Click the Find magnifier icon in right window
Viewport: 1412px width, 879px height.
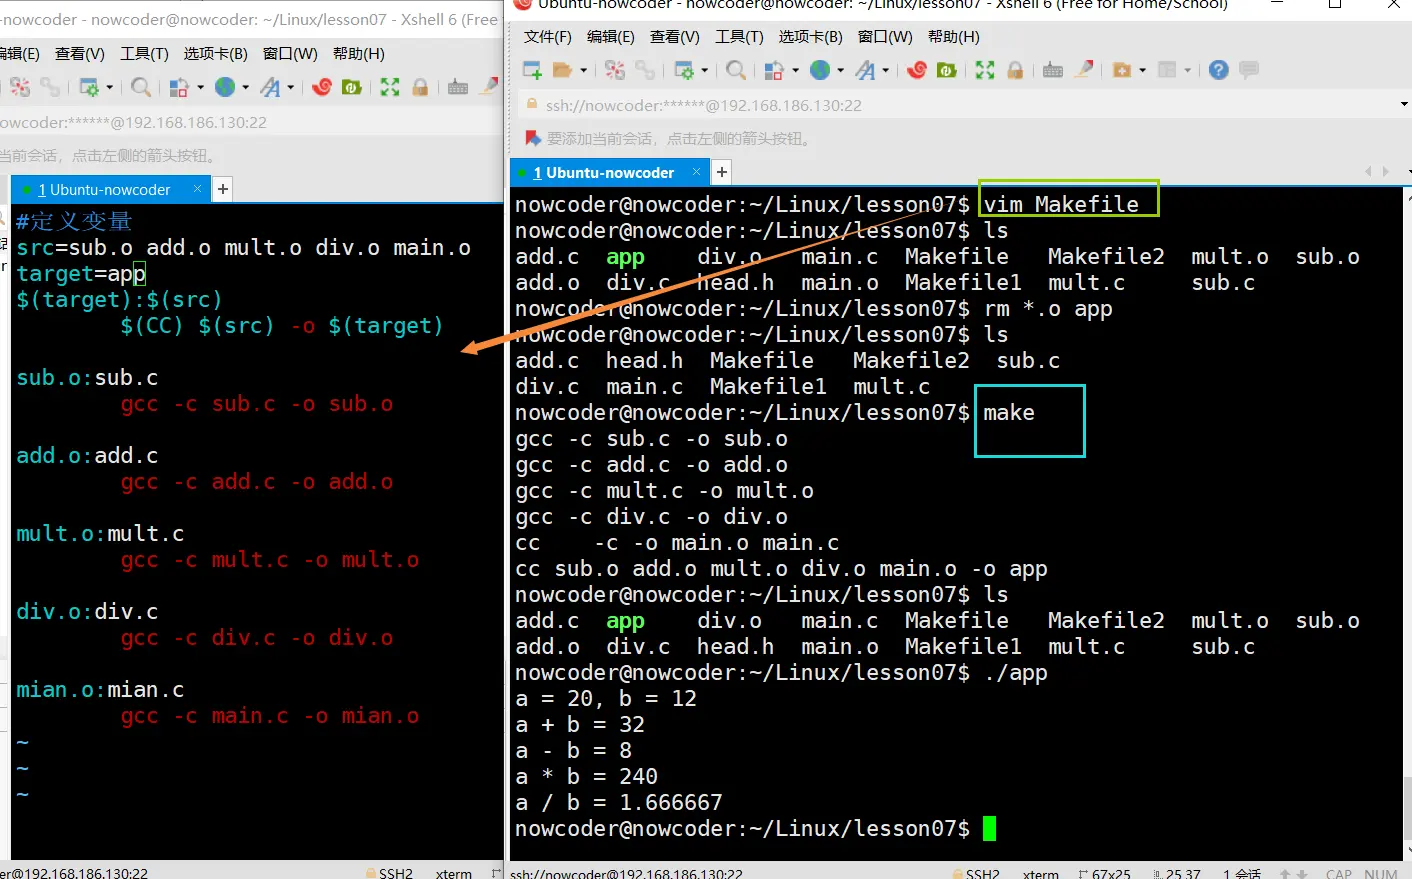tap(736, 70)
